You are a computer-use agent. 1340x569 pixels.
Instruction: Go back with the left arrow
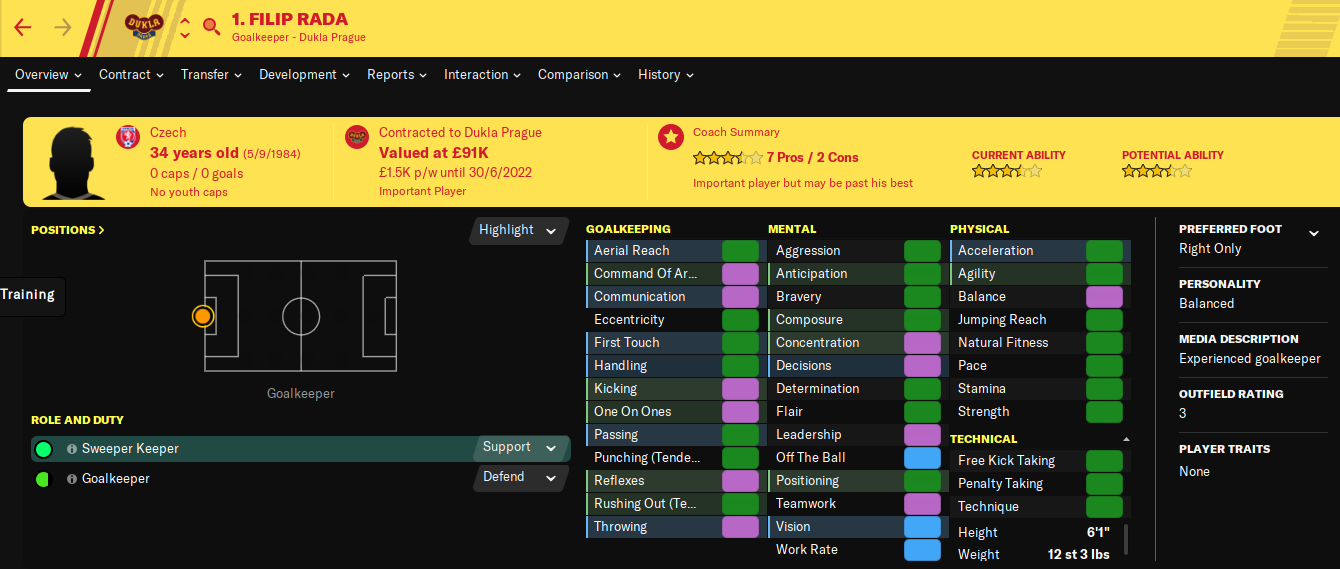point(23,27)
